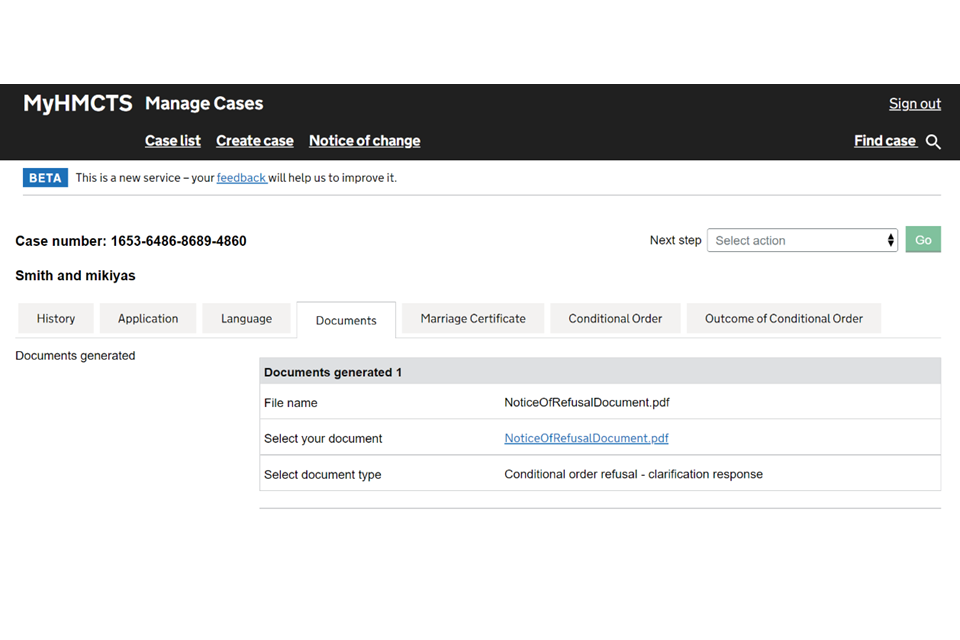
Task: View the Marriage Certificate tab
Action: [x=473, y=318]
